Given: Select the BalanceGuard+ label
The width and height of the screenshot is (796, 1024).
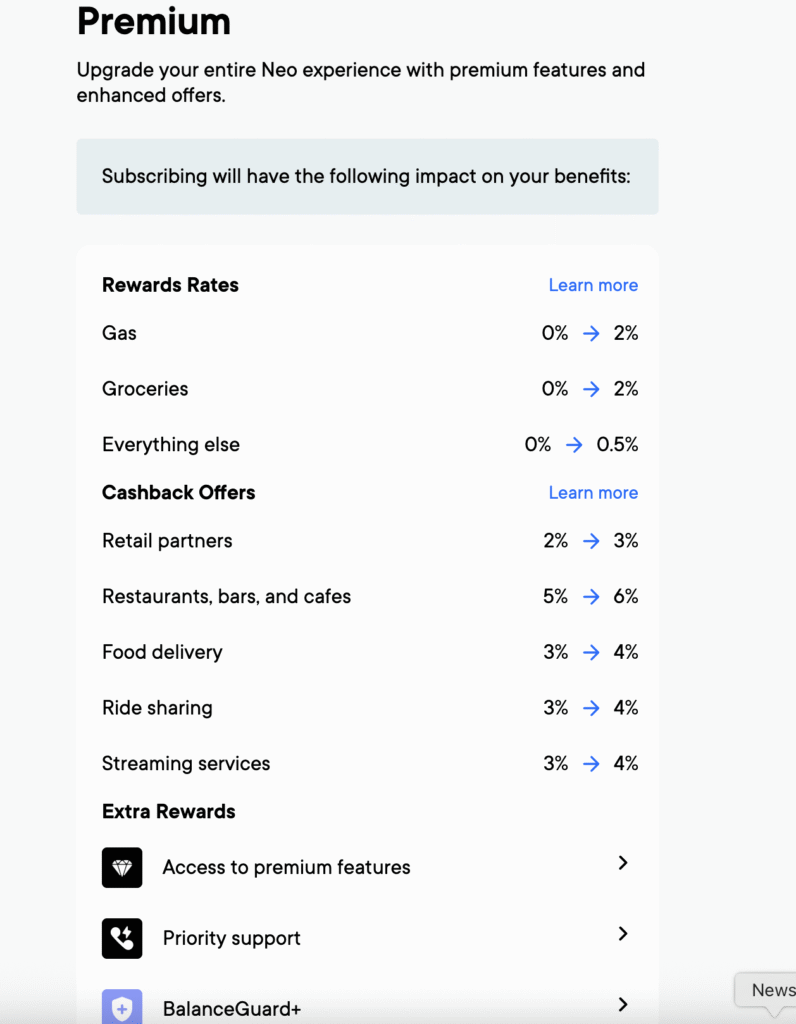Looking at the screenshot, I should pyautogui.click(x=231, y=1009).
